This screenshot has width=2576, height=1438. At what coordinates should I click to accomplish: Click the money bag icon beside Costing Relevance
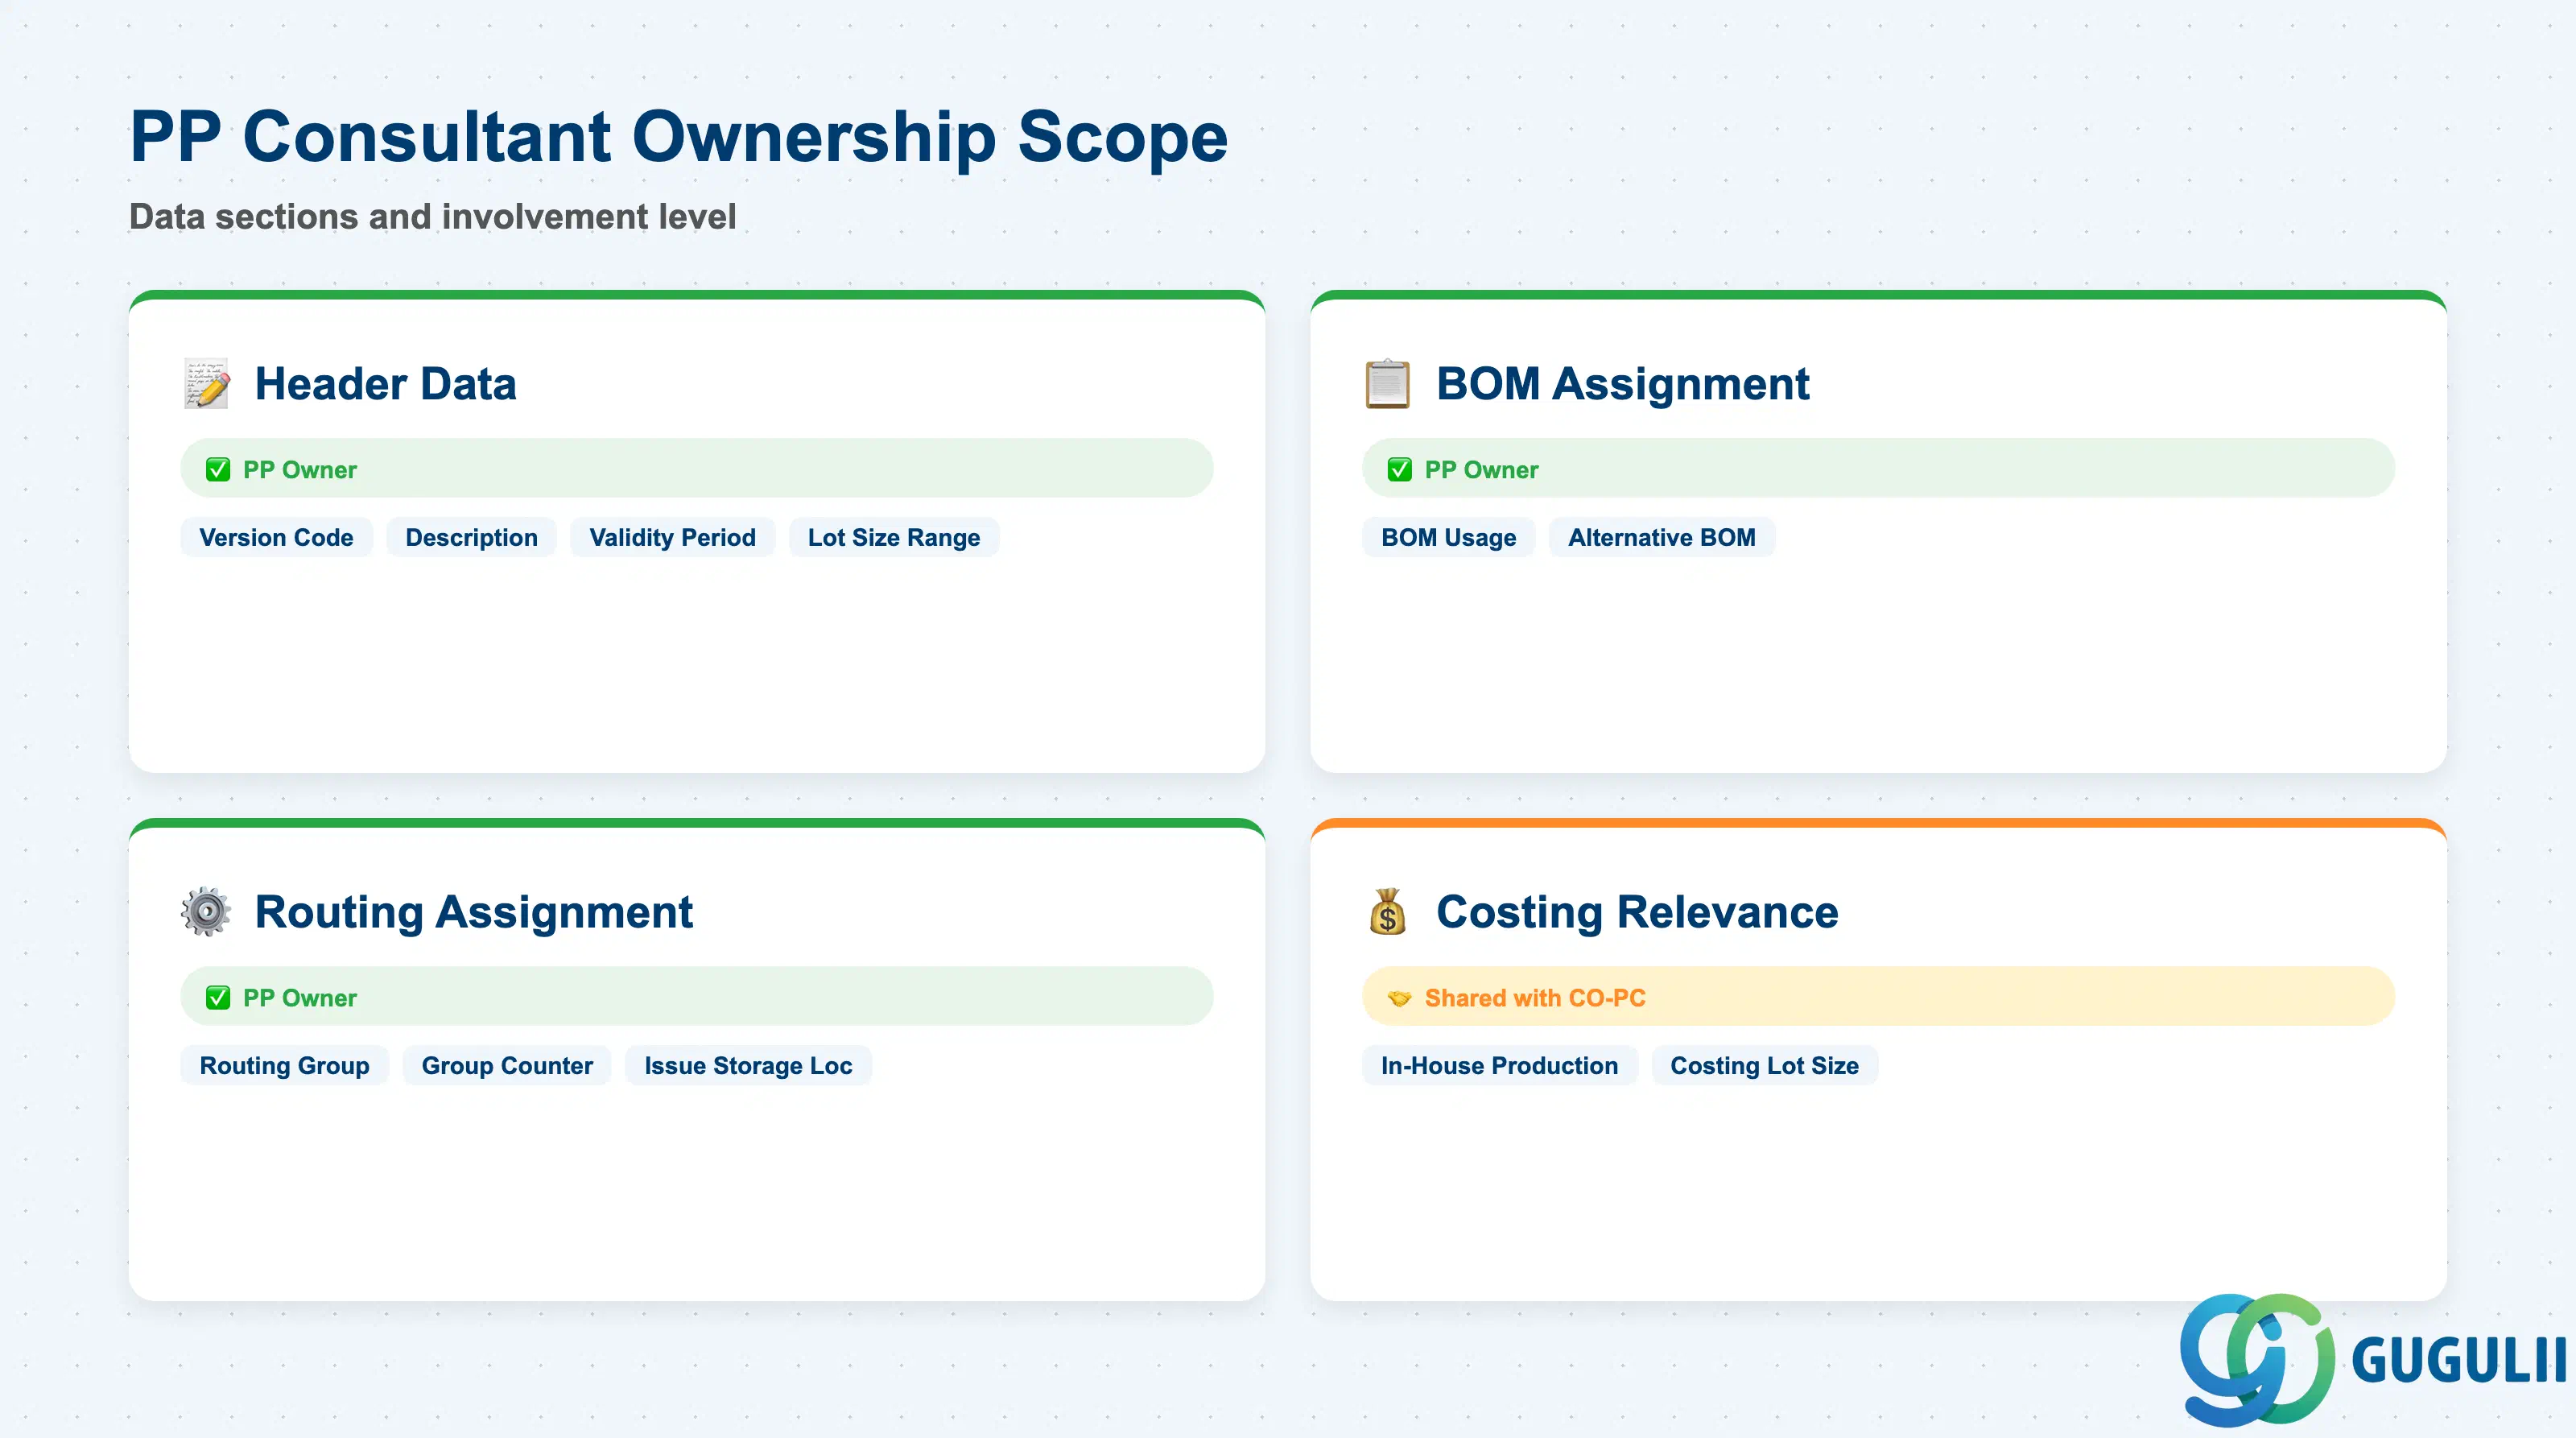[x=1388, y=912]
